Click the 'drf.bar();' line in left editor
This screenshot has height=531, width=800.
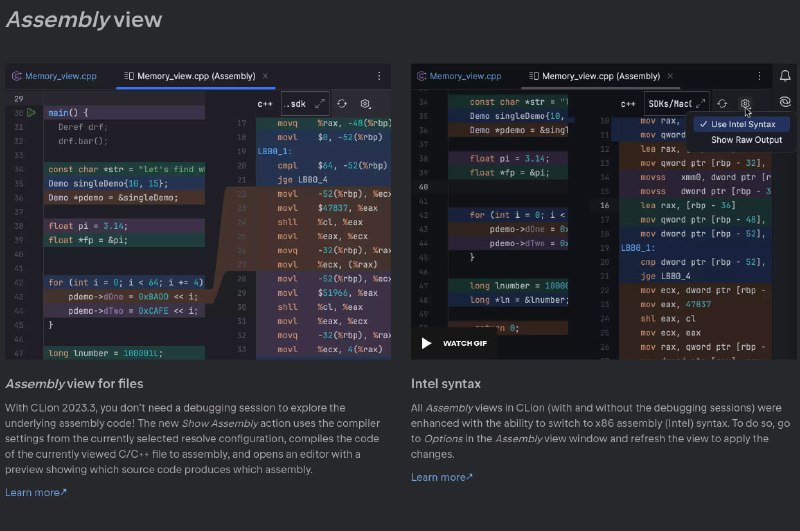83,141
